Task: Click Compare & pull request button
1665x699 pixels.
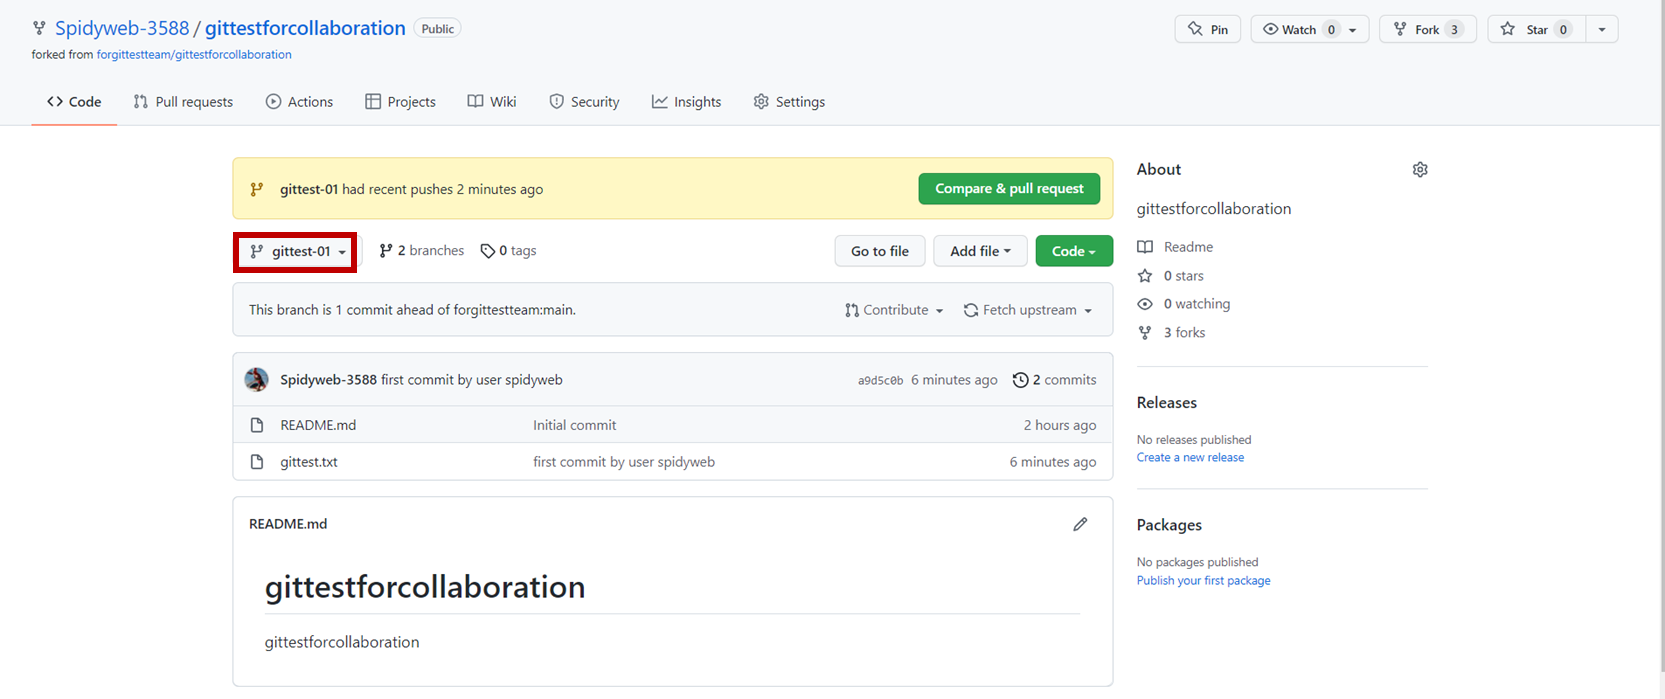Action: [x=1009, y=188]
